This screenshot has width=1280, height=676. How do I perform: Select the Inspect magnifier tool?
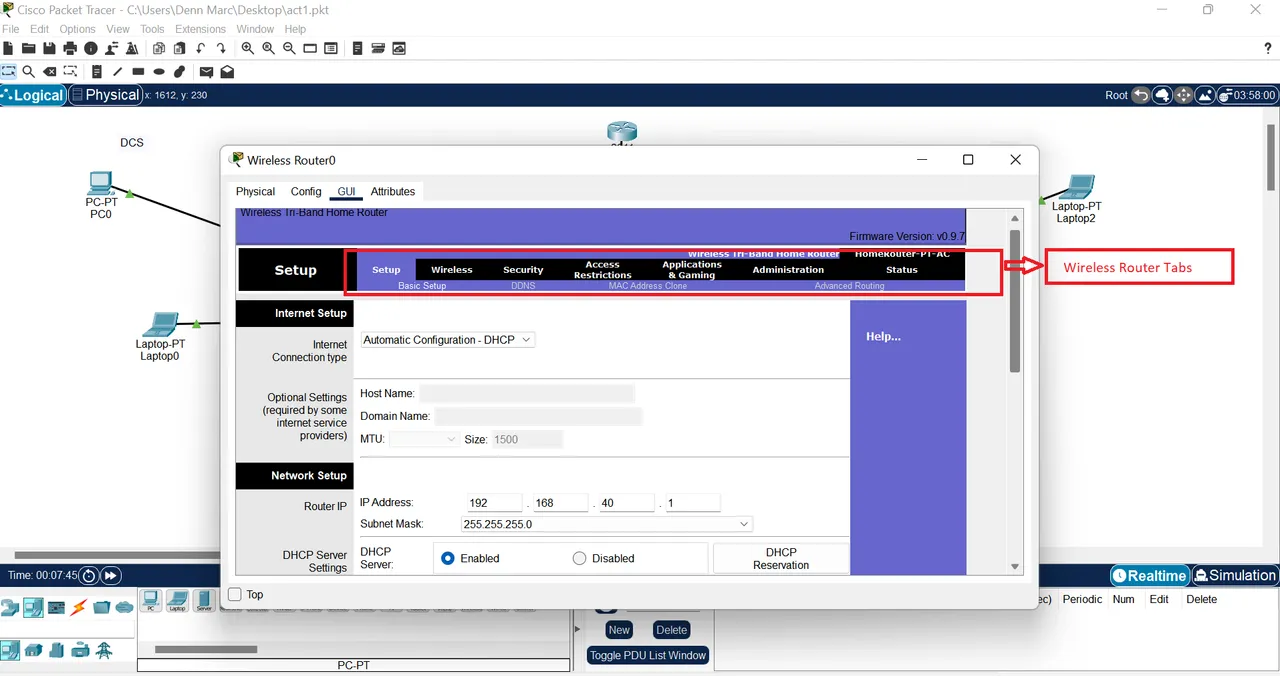click(29, 72)
